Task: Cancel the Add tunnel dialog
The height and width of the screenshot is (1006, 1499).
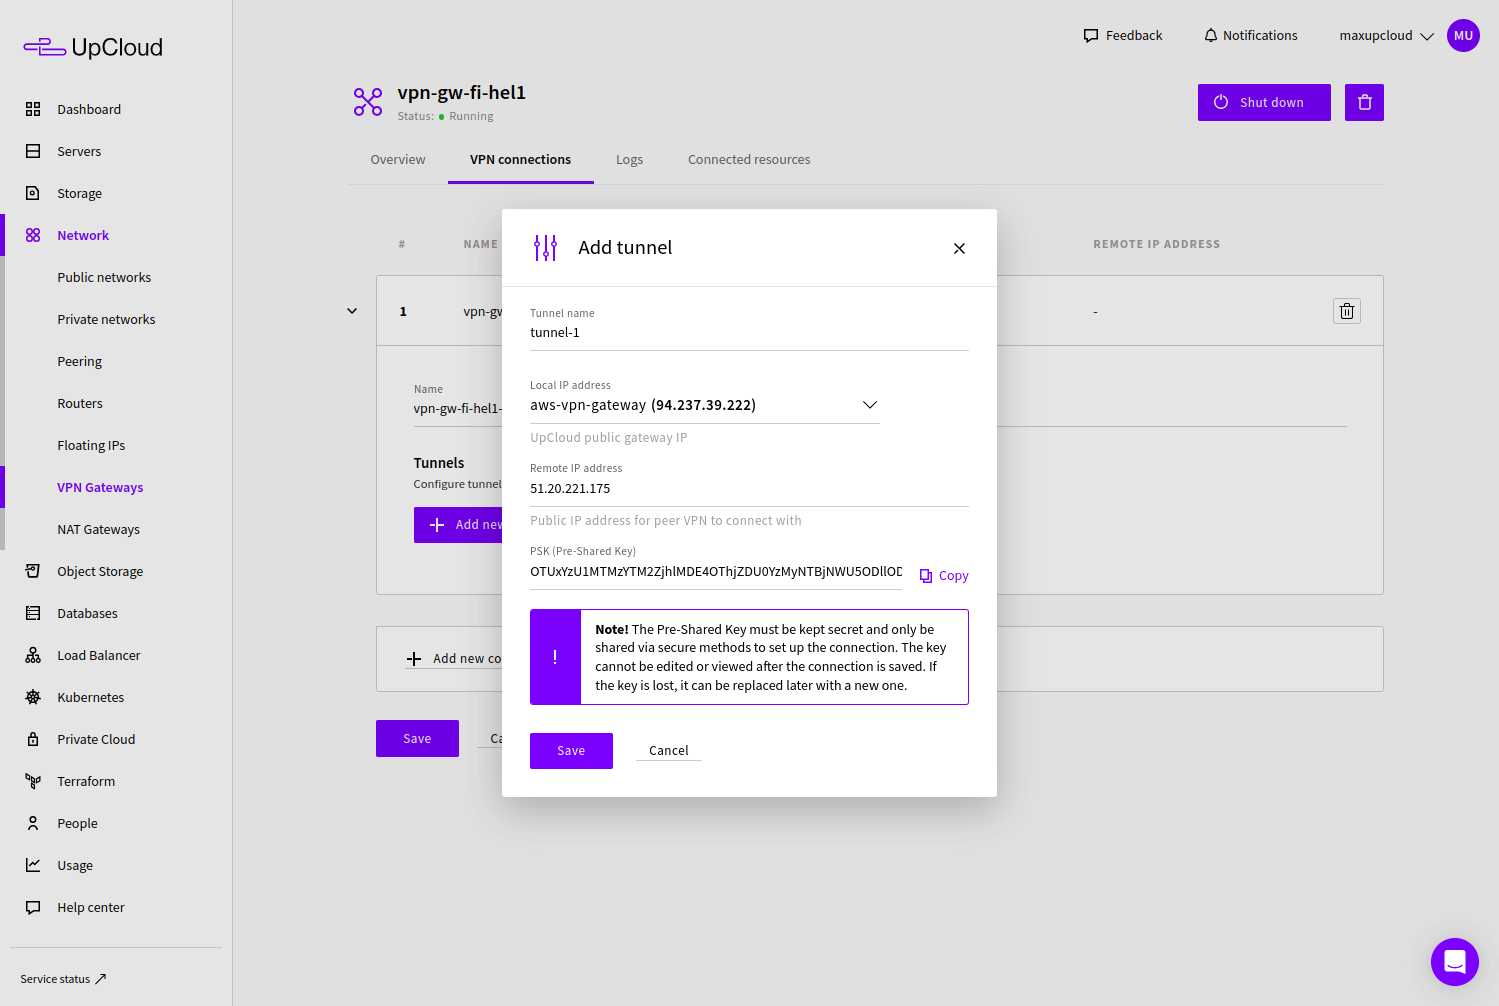Action: tap(669, 751)
